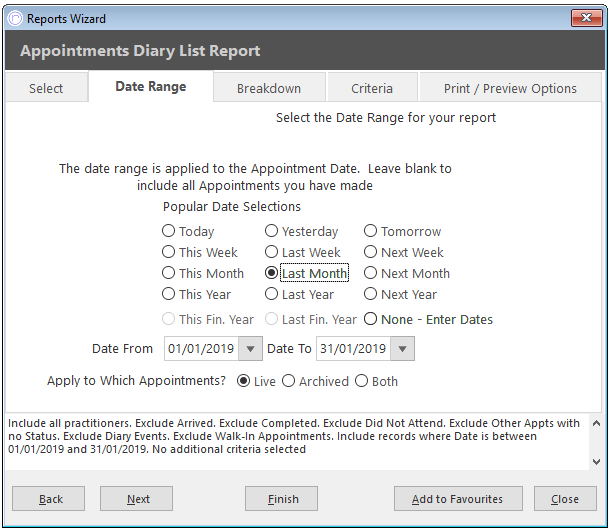This screenshot has width=612, height=532.
Task: Click Add to Favourites button
Action: pos(458,498)
